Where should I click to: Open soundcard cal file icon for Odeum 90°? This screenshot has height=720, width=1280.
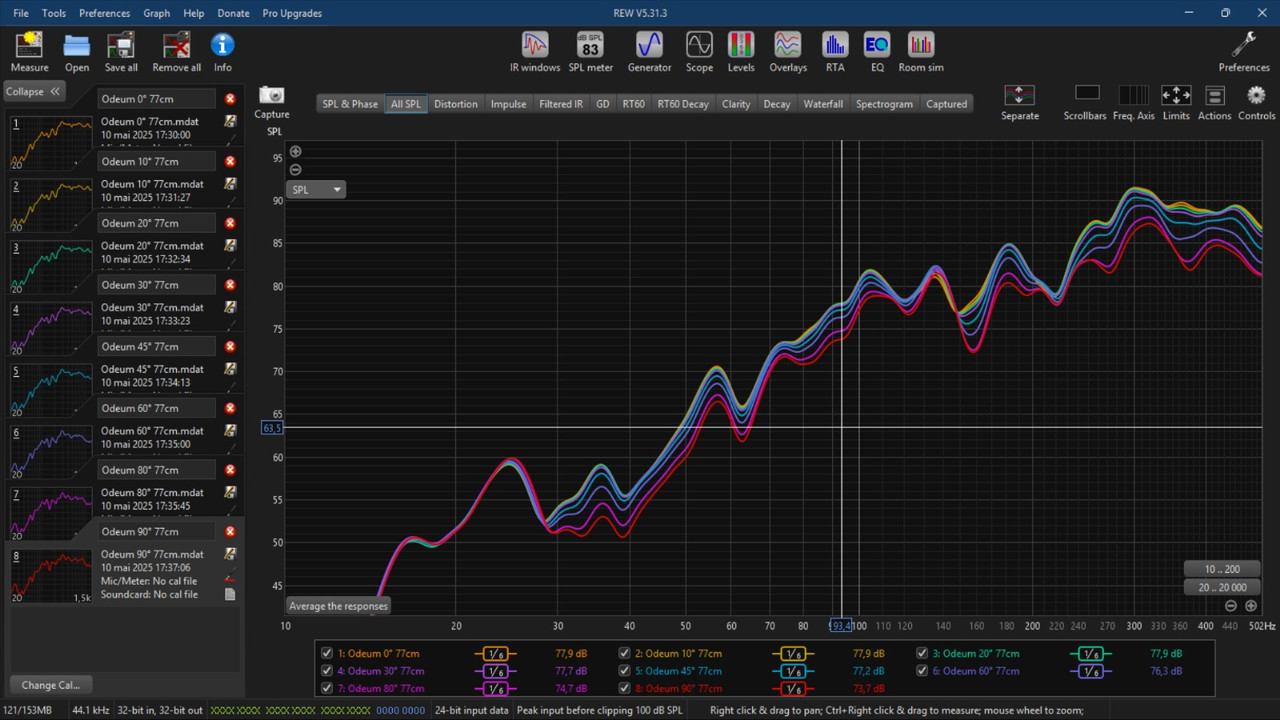(x=230, y=594)
